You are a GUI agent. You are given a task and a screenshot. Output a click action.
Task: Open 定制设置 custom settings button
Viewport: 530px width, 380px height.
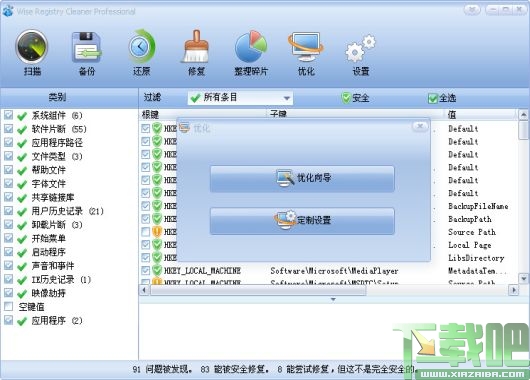(302, 221)
